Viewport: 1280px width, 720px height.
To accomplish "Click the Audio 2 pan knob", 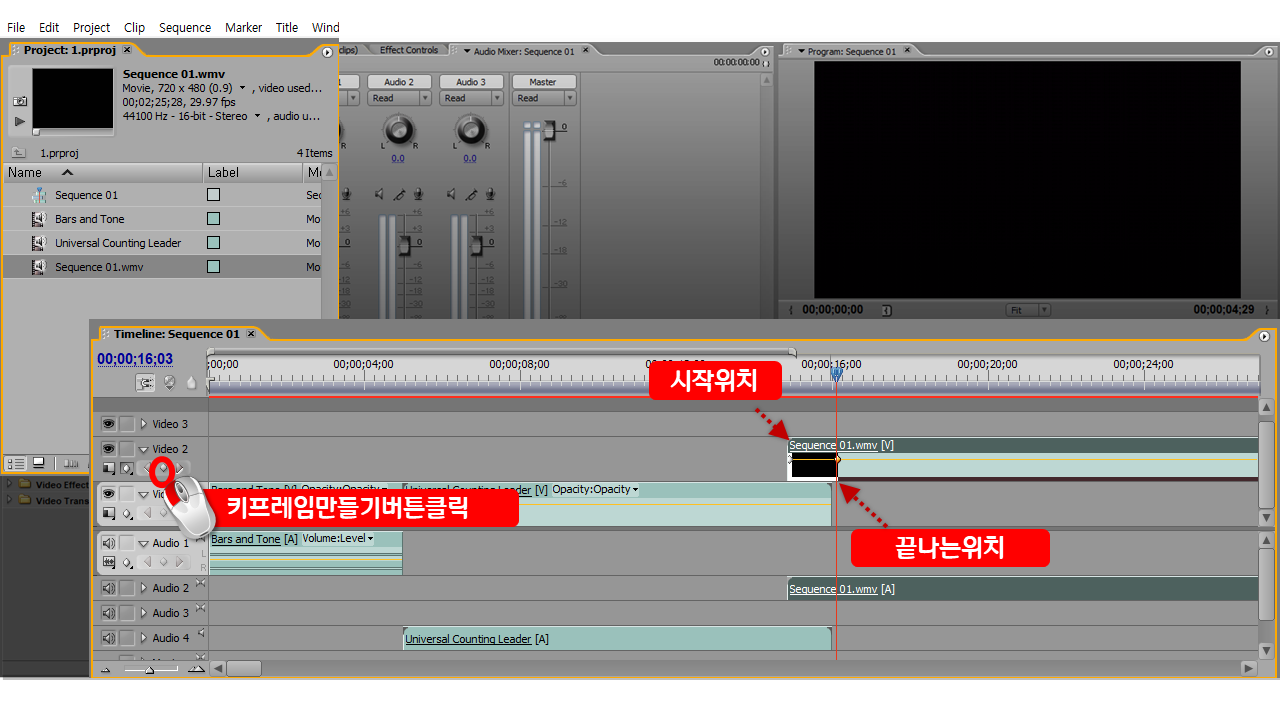I will point(398,130).
